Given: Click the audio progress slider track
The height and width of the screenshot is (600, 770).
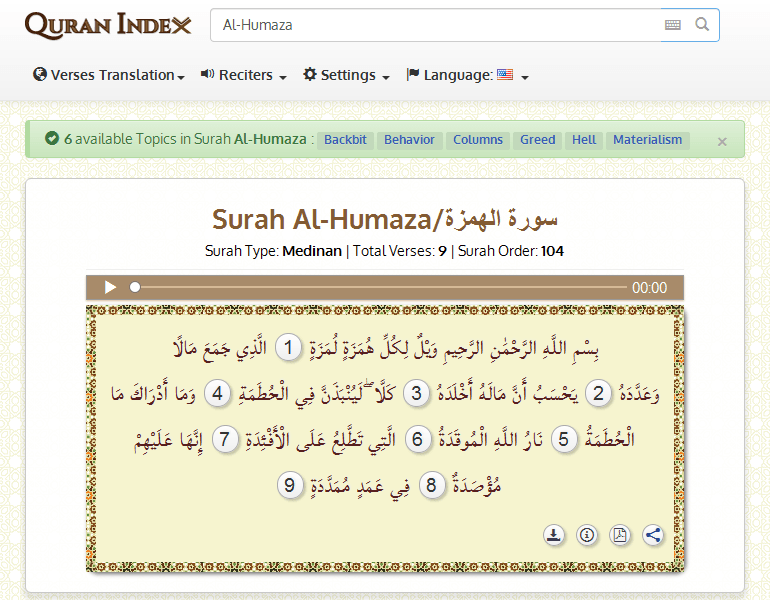Looking at the screenshot, I should point(380,288).
